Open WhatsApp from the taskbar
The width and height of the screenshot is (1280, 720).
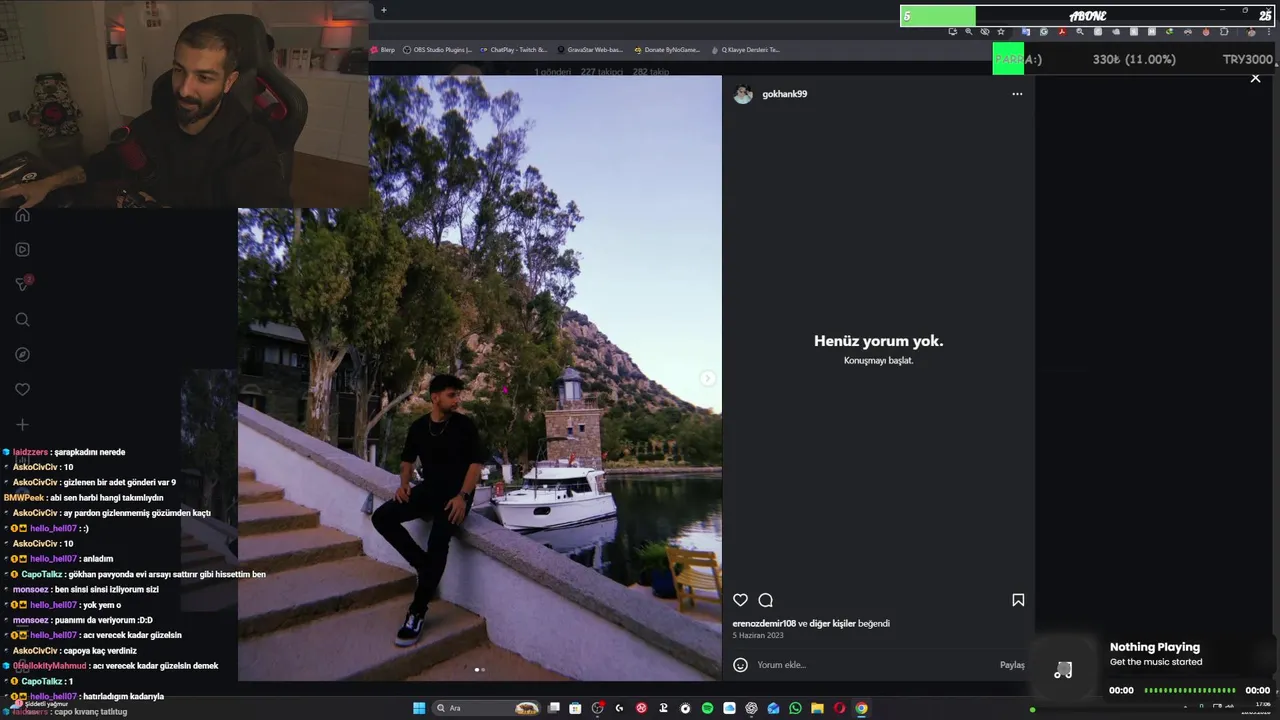click(x=795, y=708)
